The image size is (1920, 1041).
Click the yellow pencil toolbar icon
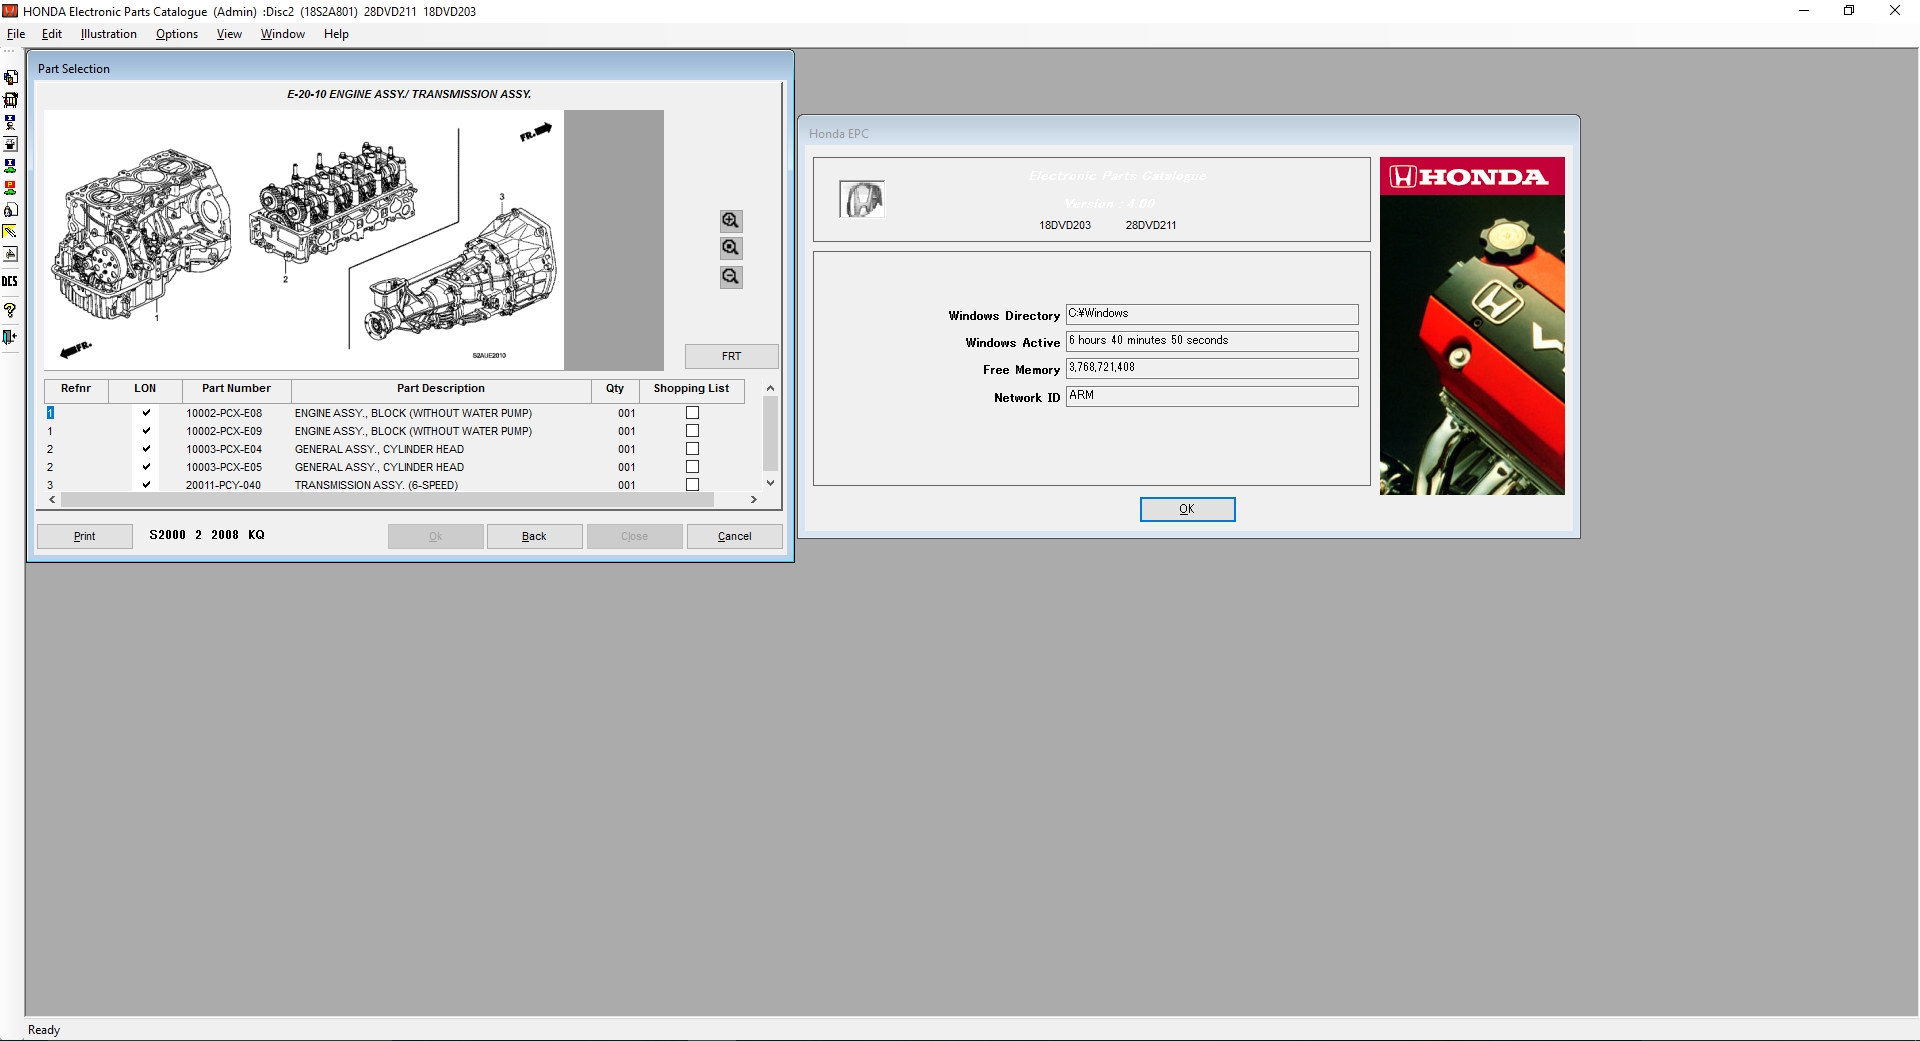10,232
